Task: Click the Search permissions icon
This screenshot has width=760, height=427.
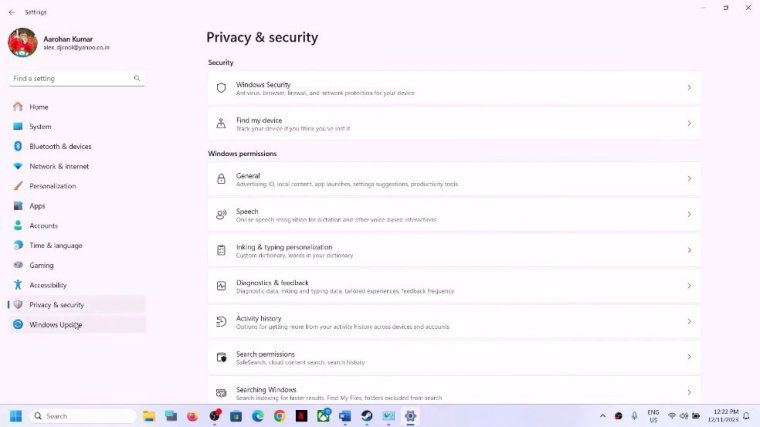Action: tap(221, 357)
